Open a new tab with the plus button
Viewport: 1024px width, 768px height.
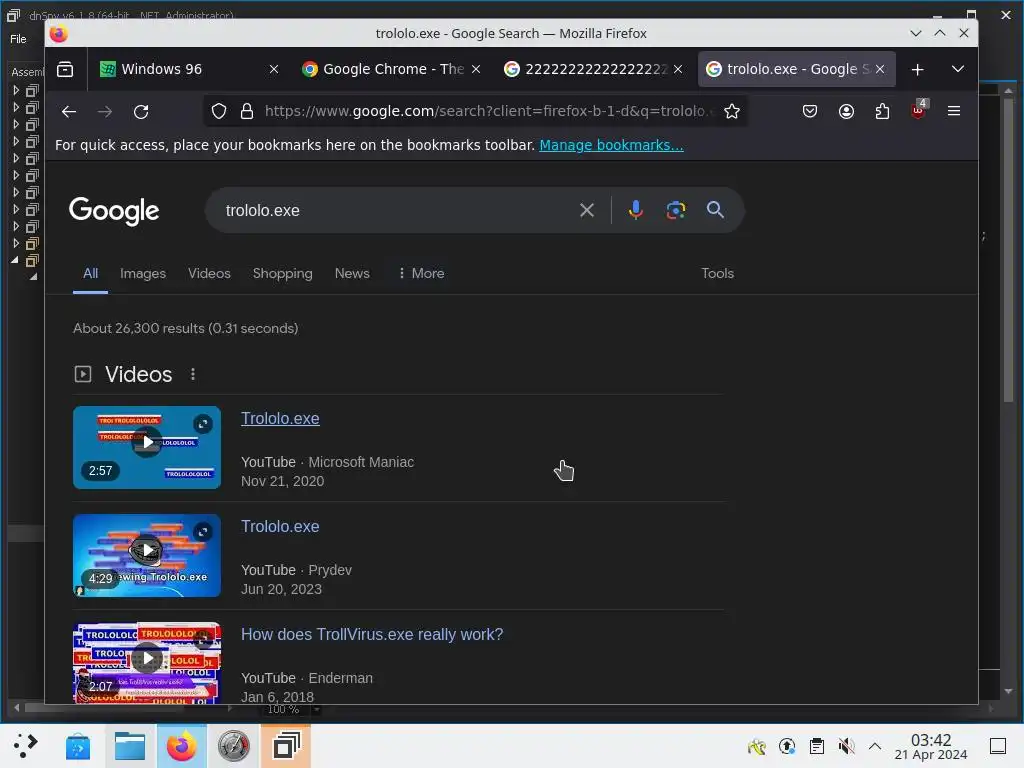(x=918, y=69)
